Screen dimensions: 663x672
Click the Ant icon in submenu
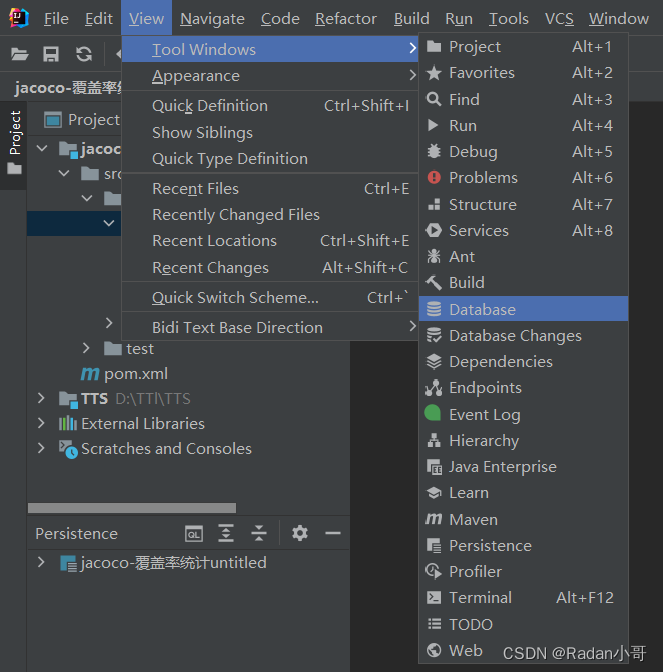pyautogui.click(x=434, y=256)
